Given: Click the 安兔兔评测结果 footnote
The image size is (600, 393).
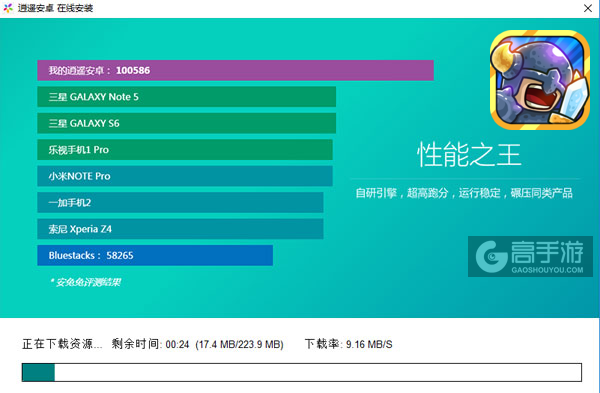Looking at the screenshot, I should click(86, 282).
